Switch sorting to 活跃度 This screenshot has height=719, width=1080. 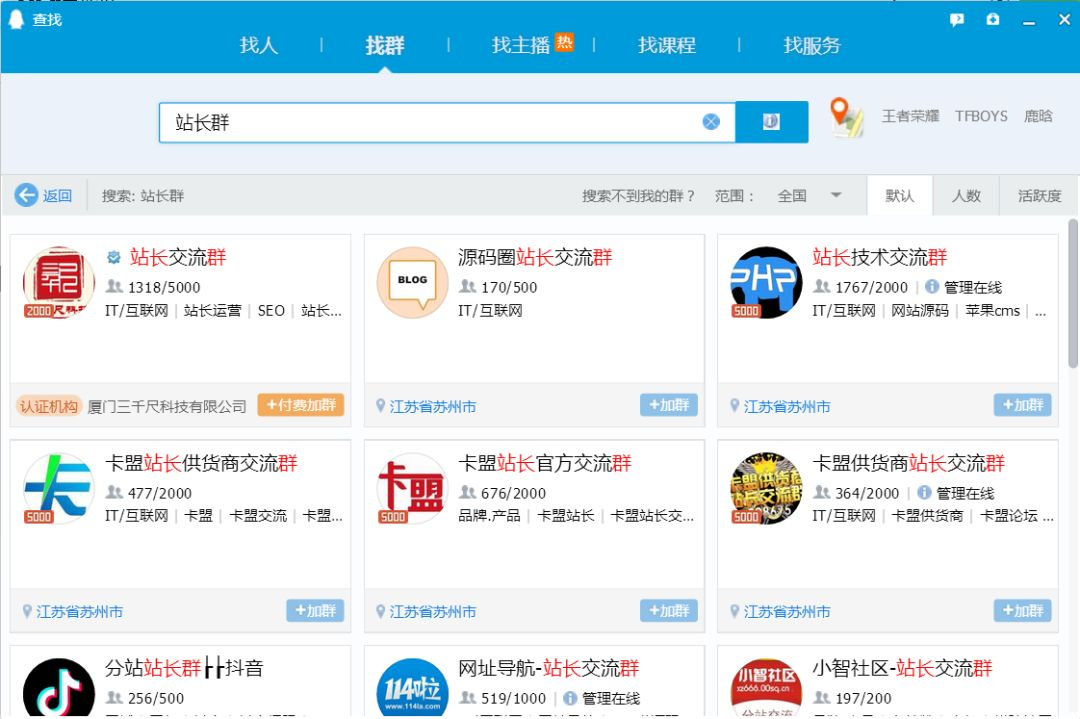1039,196
